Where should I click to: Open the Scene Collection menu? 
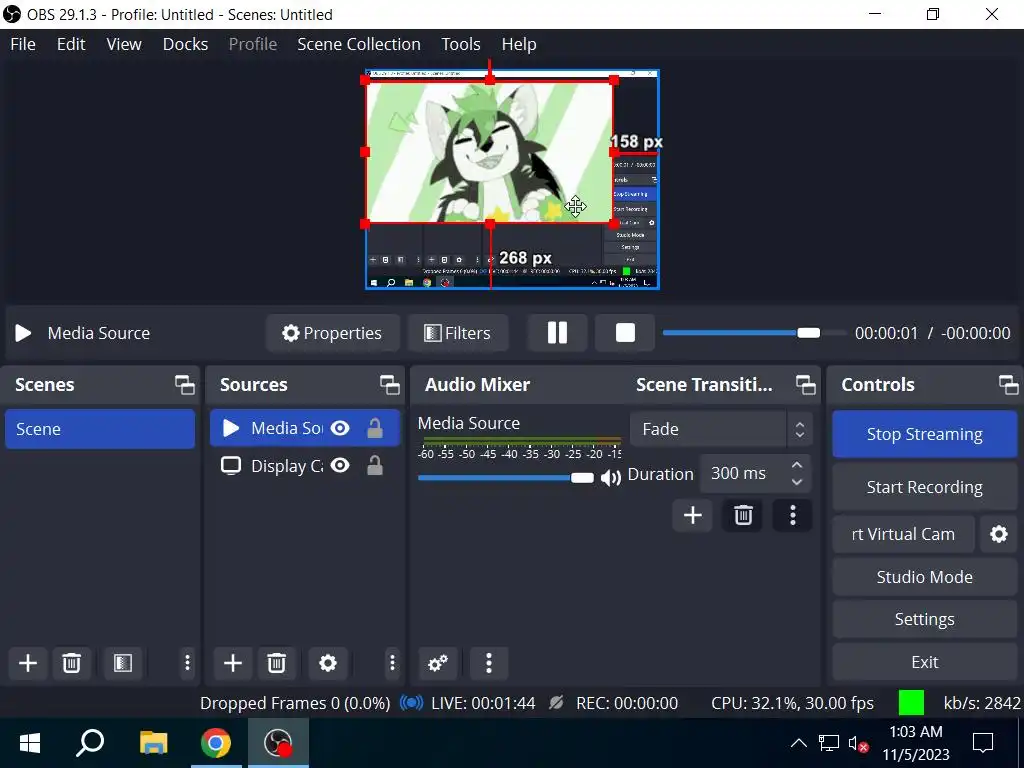point(359,44)
